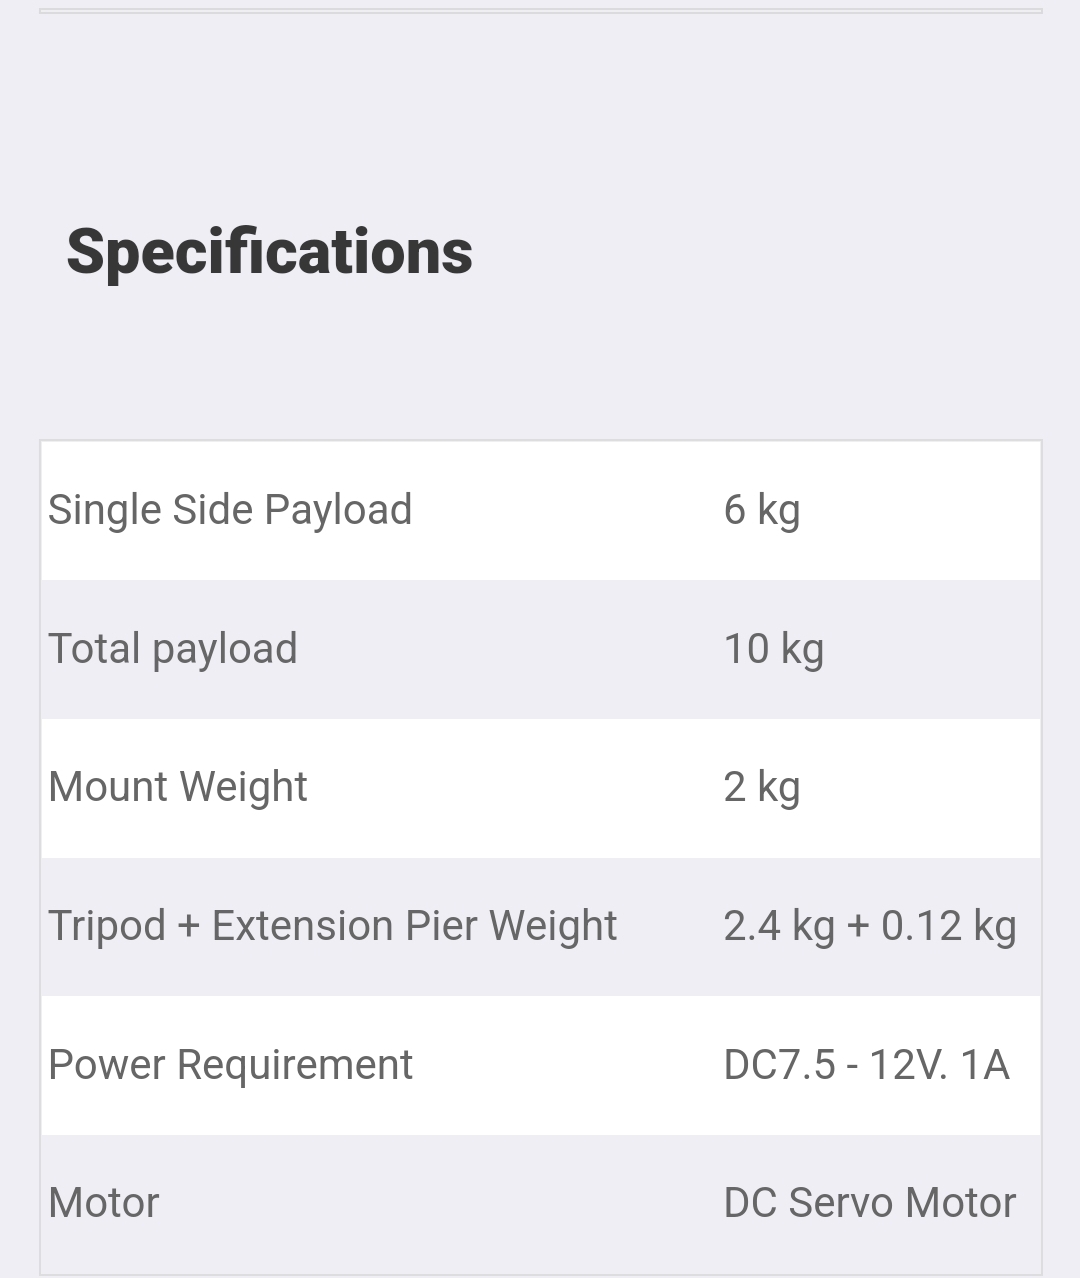Click the horizontal divider above Specifications
The width and height of the screenshot is (1080, 1278).
coord(540,11)
